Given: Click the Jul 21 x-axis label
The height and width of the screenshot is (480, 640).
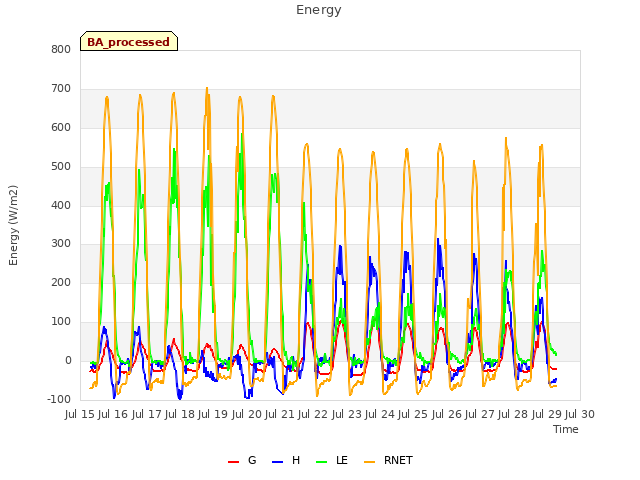Looking at the screenshot, I should point(280,414).
